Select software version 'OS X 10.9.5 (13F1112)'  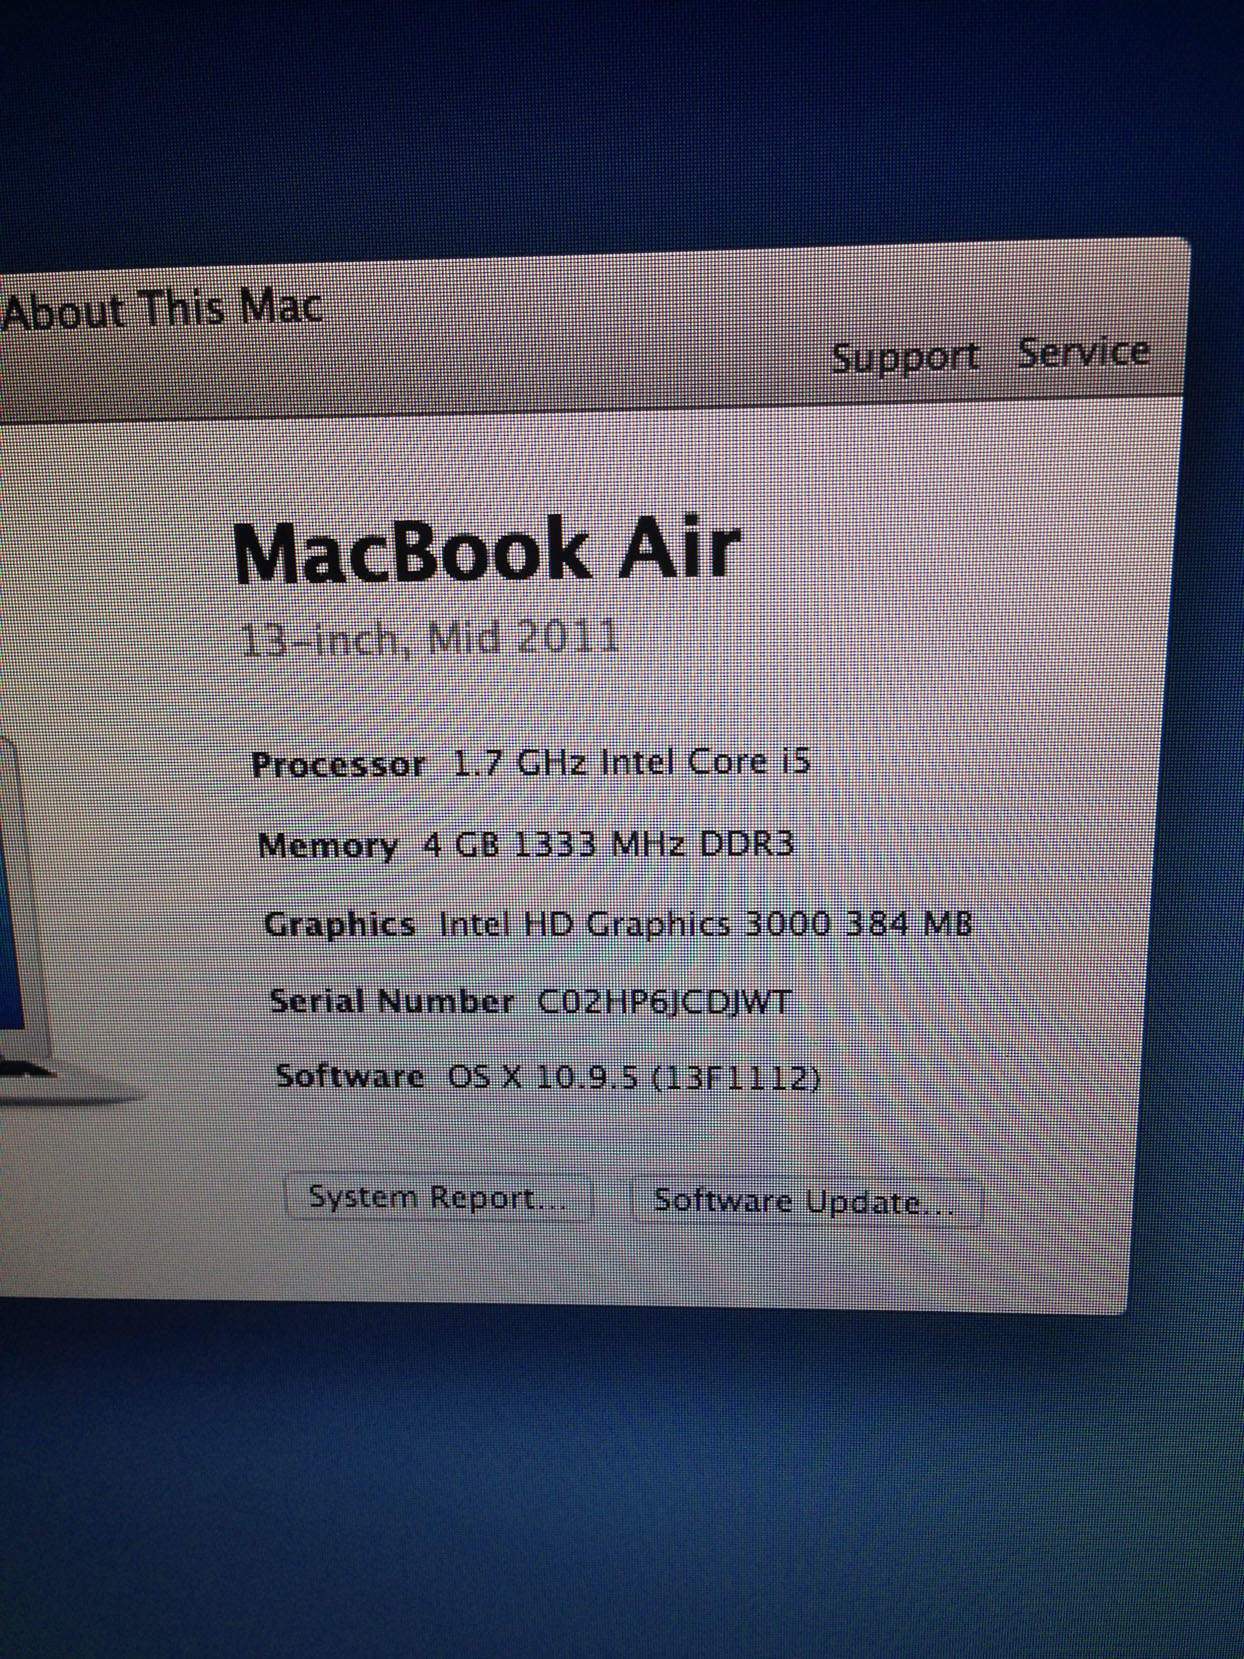pos(634,1078)
